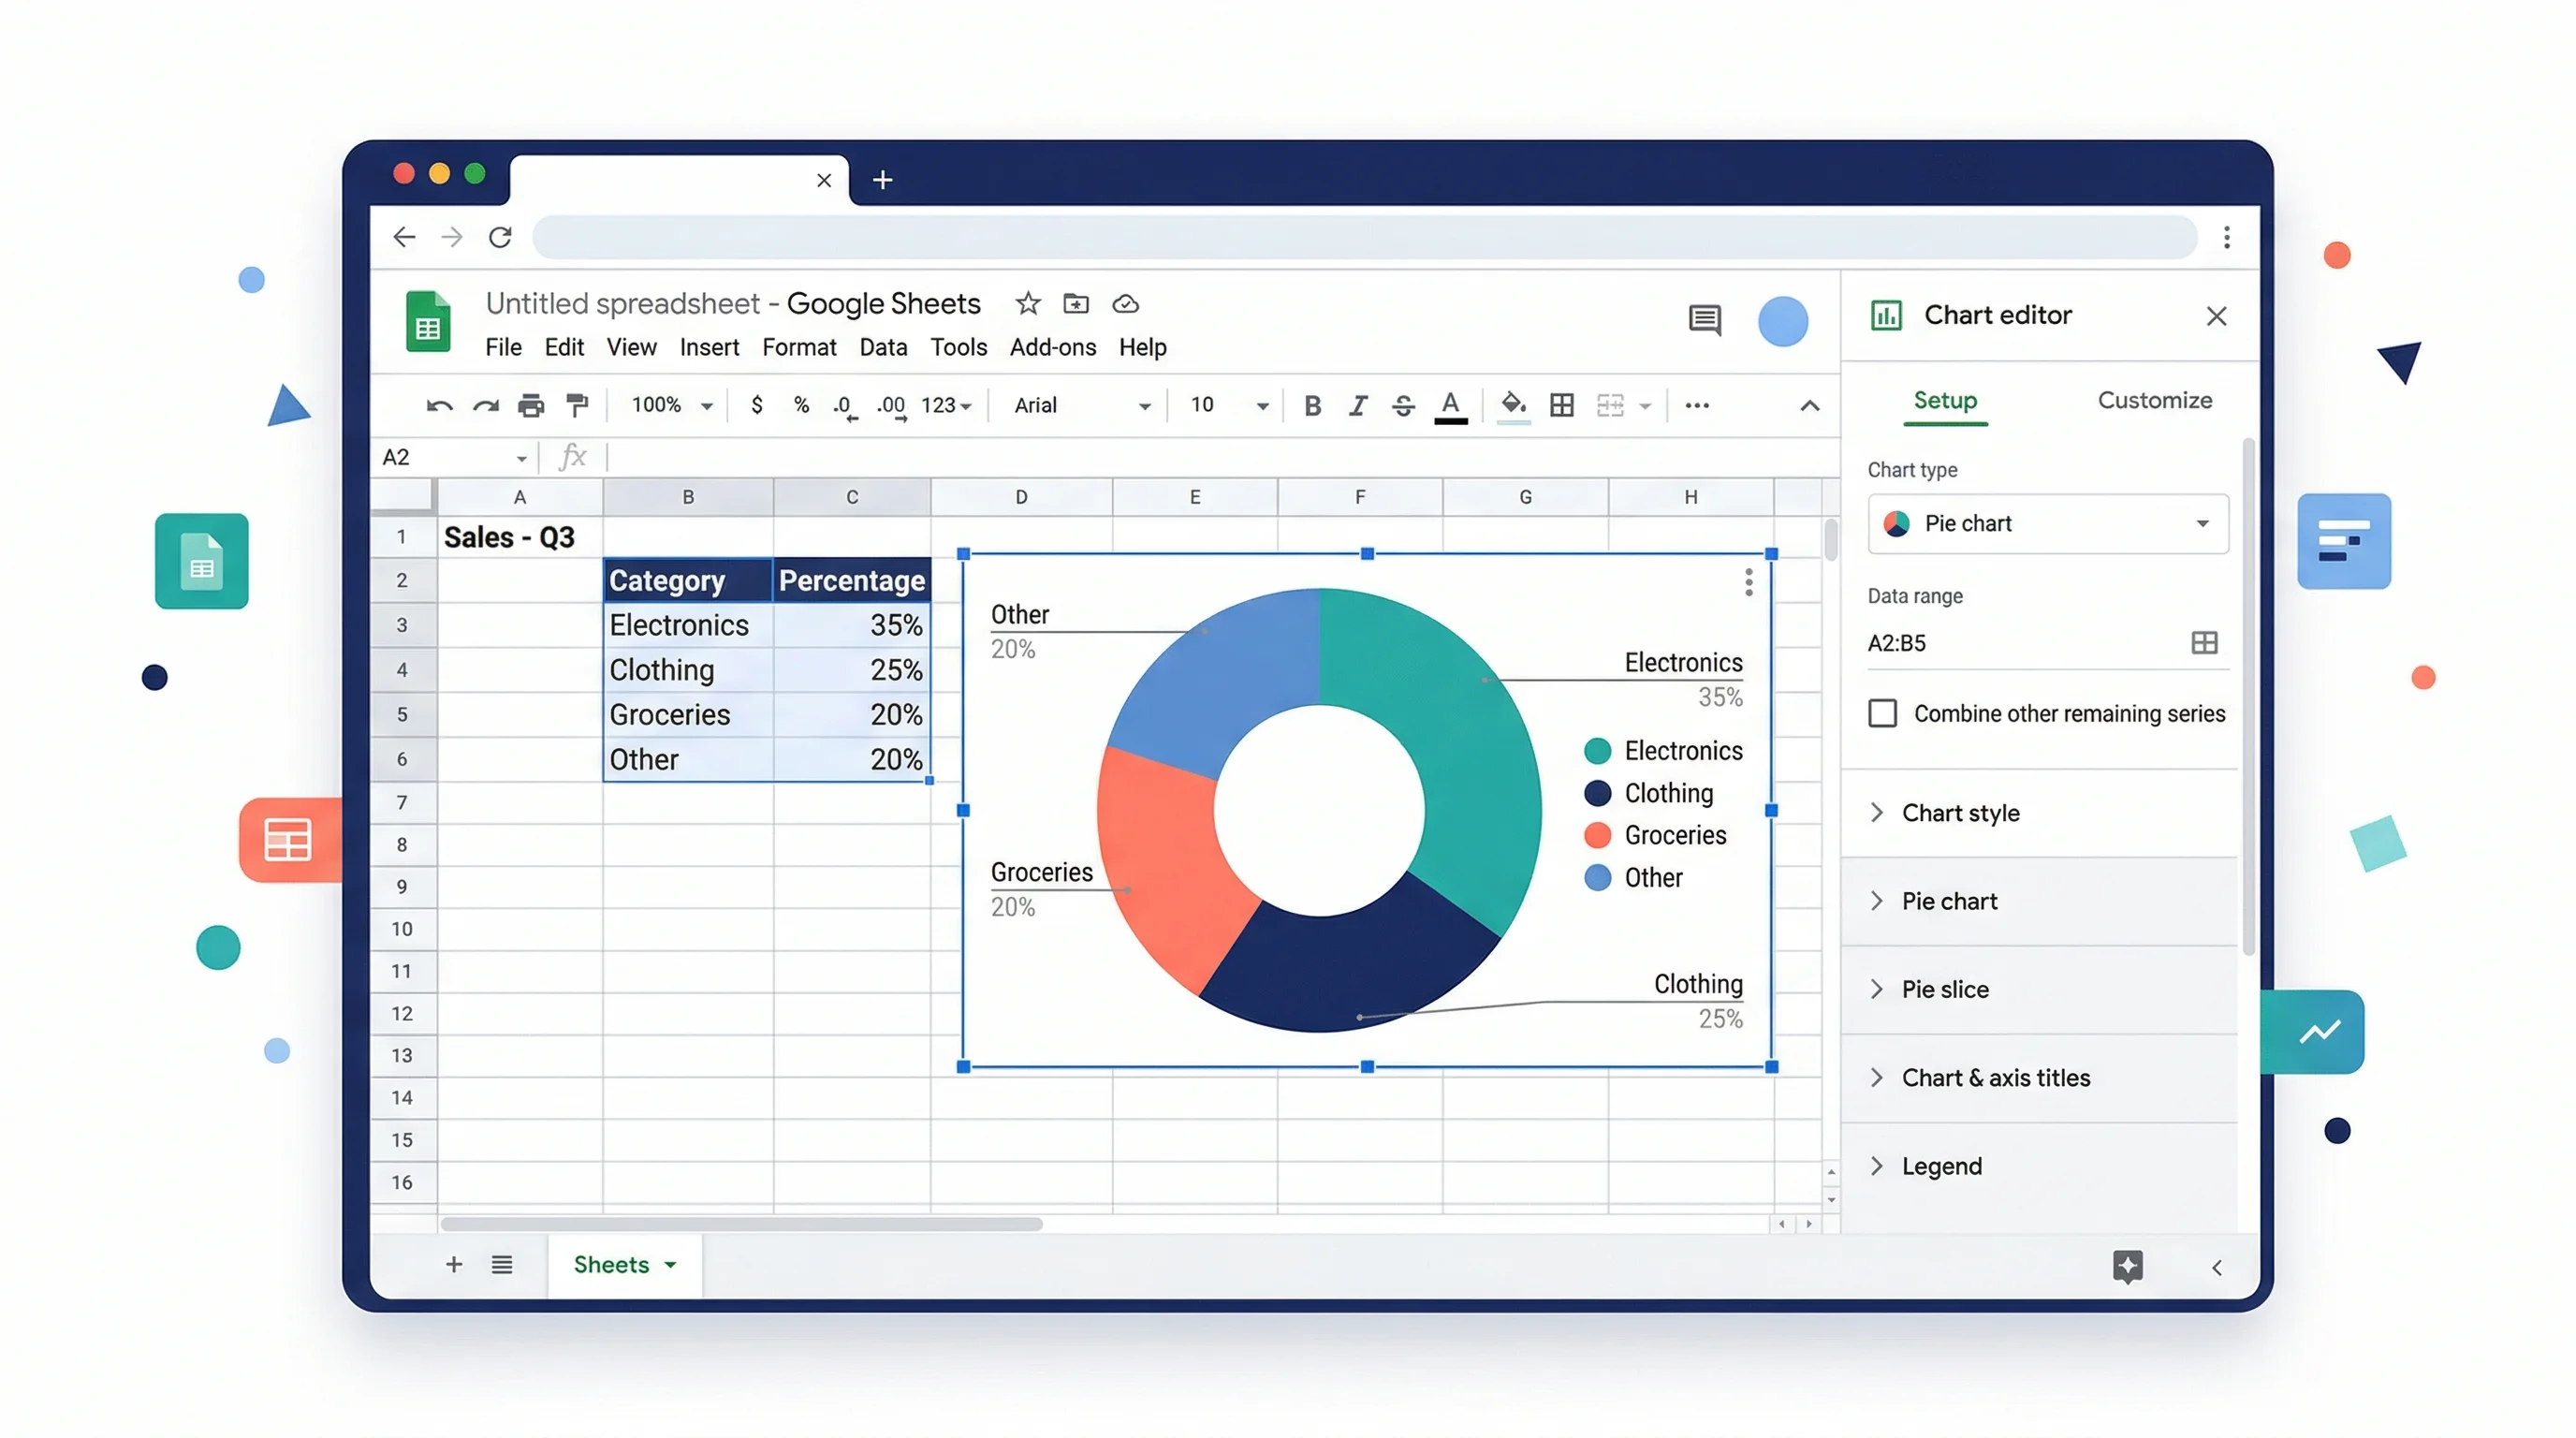Click the Print icon
The image size is (2576, 1438).
point(531,405)
